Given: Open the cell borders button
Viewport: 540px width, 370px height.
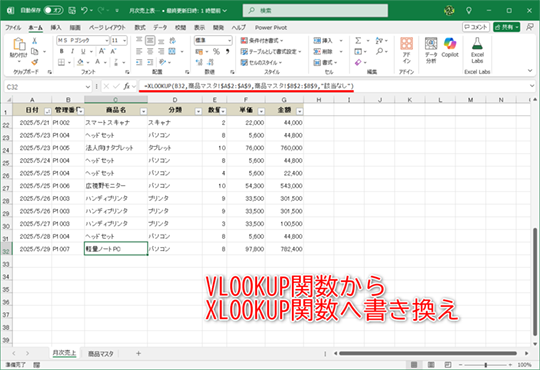Looking at the screenshot, I should tap(61, 62).
